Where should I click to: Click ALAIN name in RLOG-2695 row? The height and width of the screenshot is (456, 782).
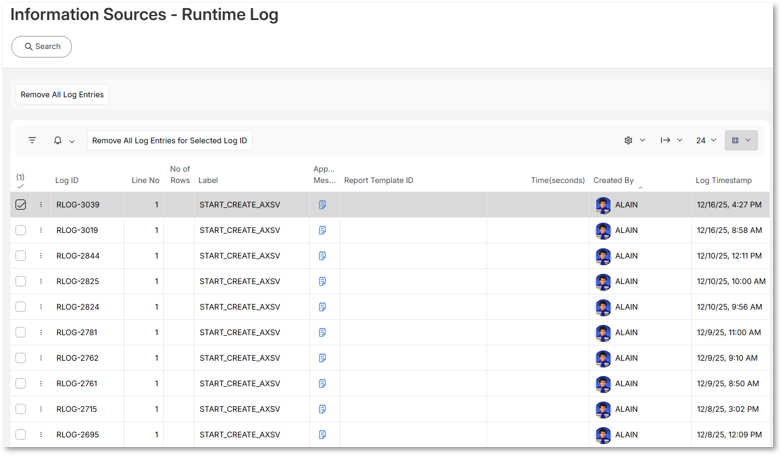pyautogui.click(x=626, y=434)
